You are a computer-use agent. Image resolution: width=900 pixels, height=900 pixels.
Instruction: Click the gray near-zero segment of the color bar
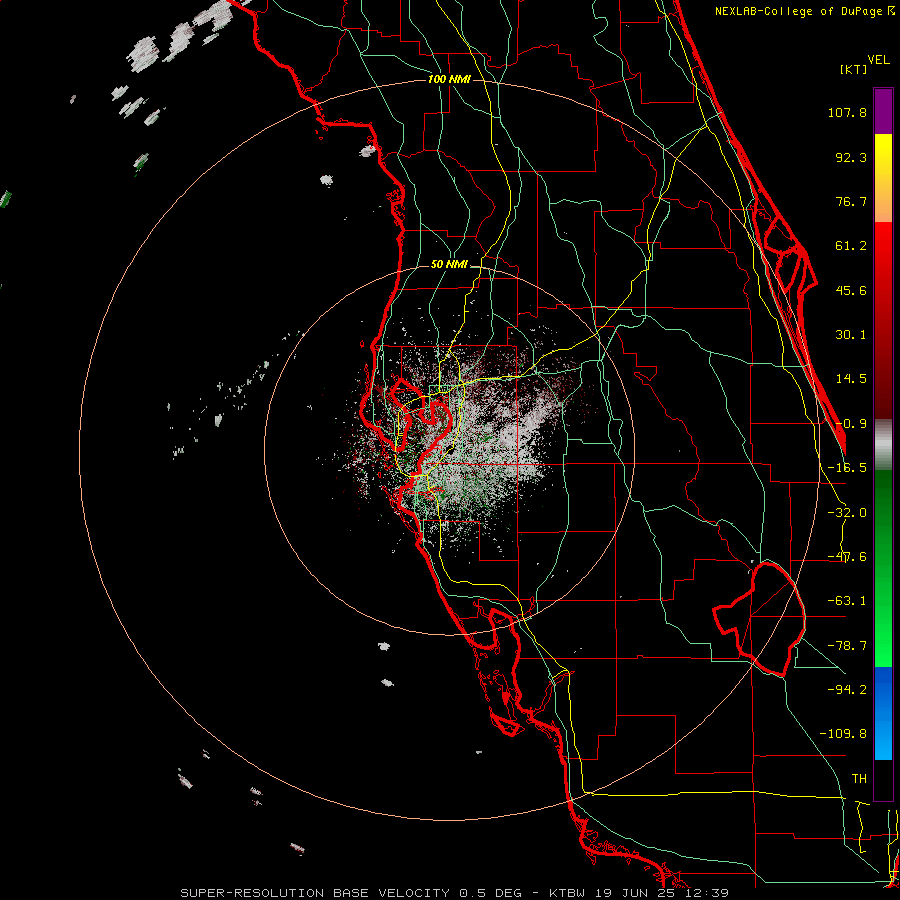pos(883,445)
